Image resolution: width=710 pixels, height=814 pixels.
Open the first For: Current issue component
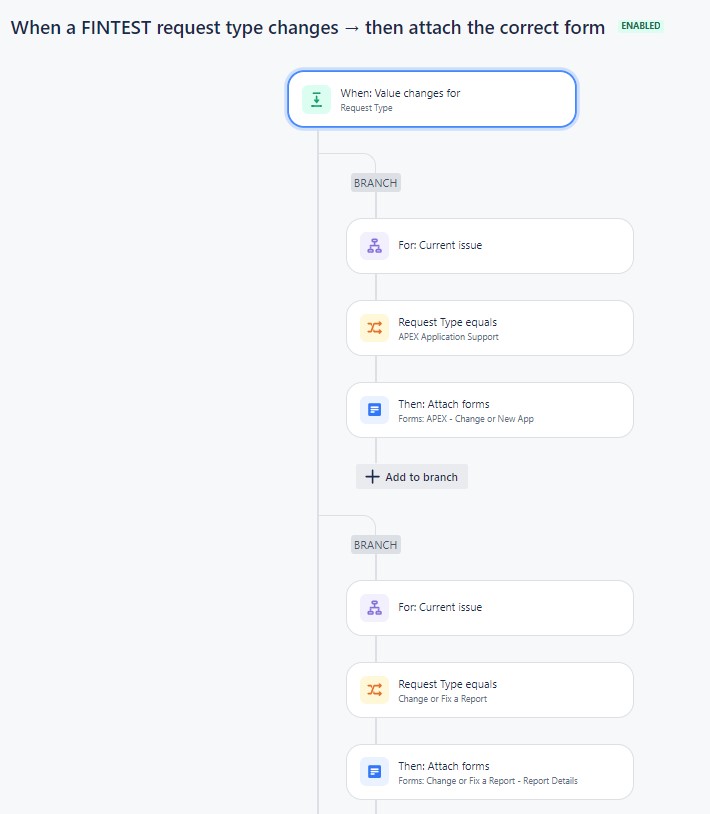click(x=489, y=245)
